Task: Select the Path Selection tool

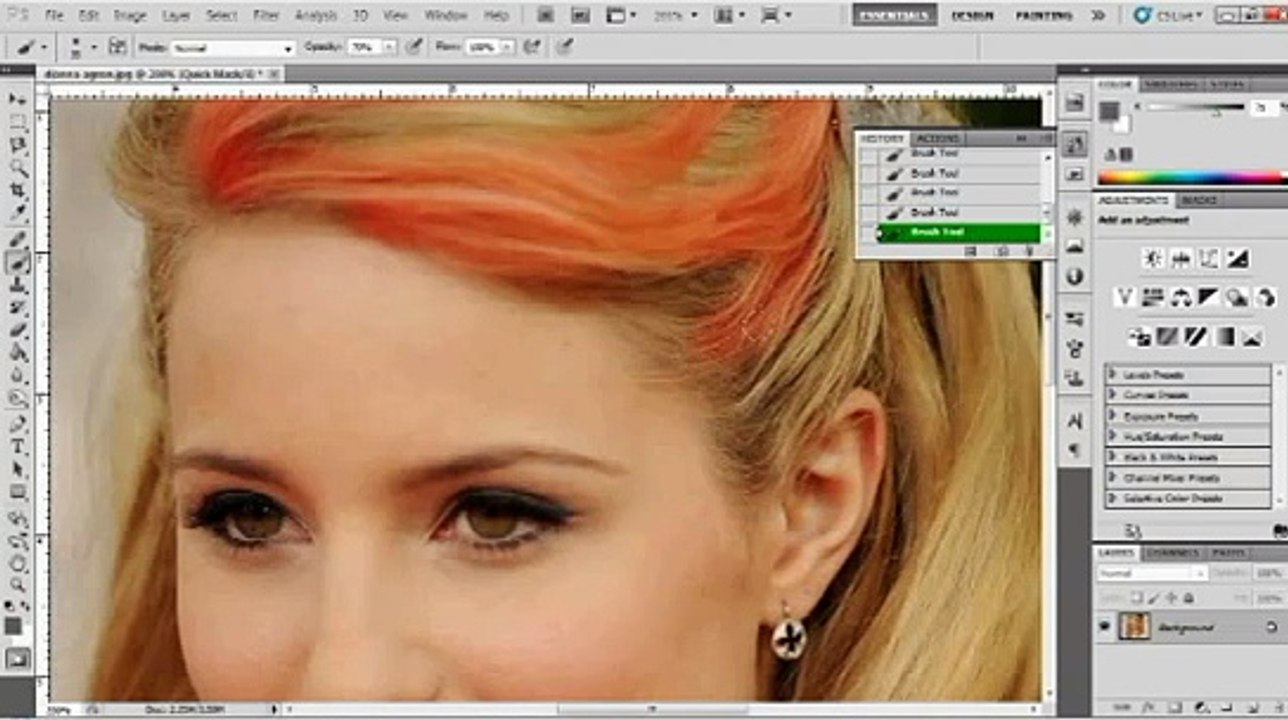Action: (x=17, y=470)
